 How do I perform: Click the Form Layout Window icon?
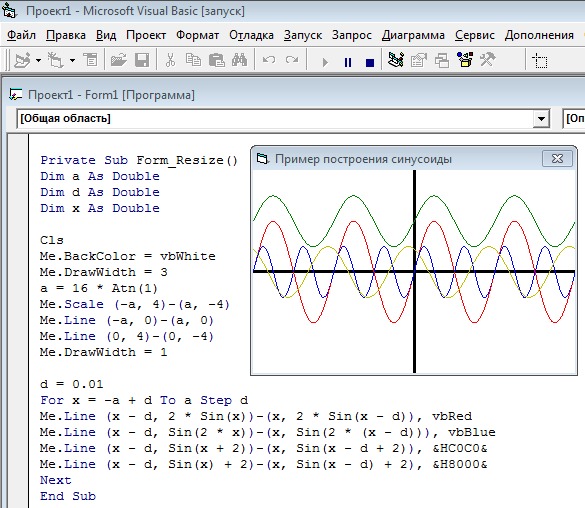tap(442, 60)
